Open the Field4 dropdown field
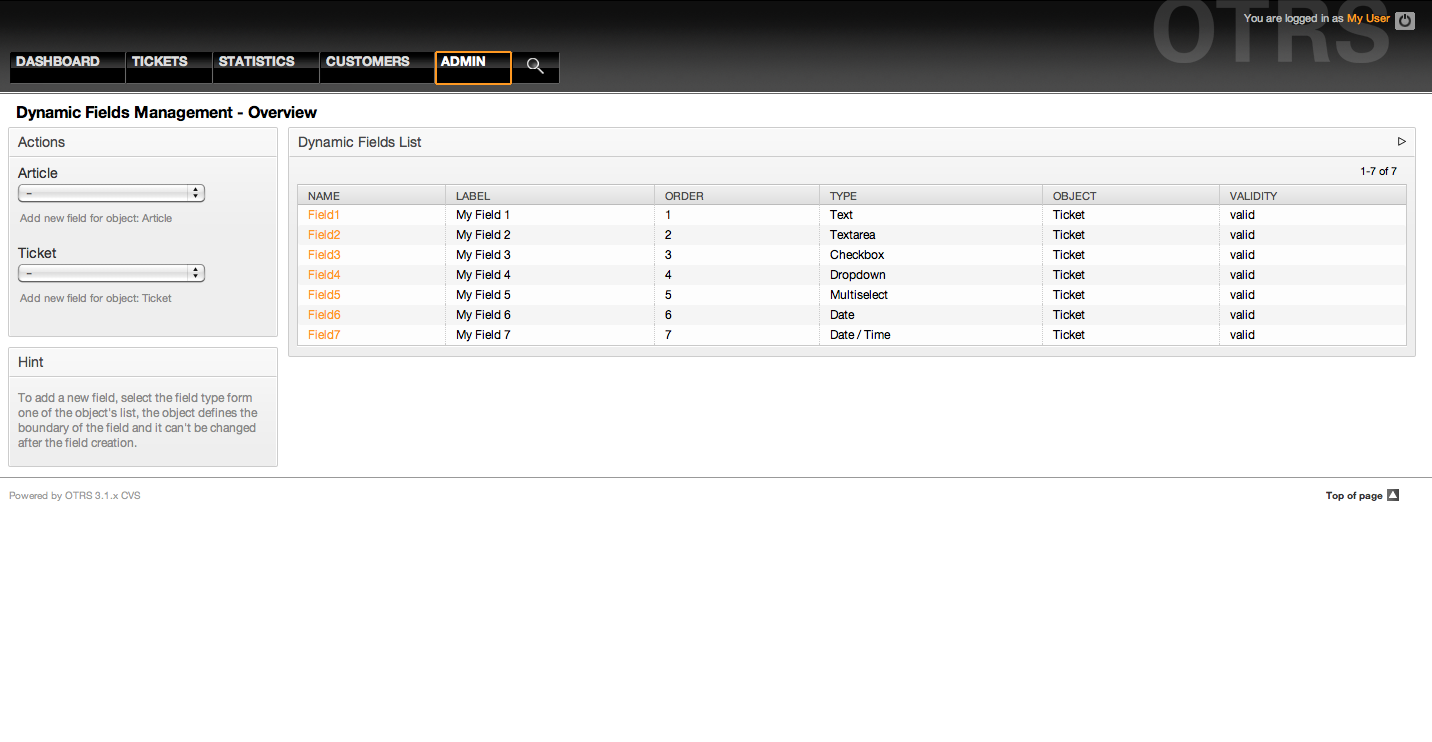Screen dimensions: 1432x742 click(324, 275)
